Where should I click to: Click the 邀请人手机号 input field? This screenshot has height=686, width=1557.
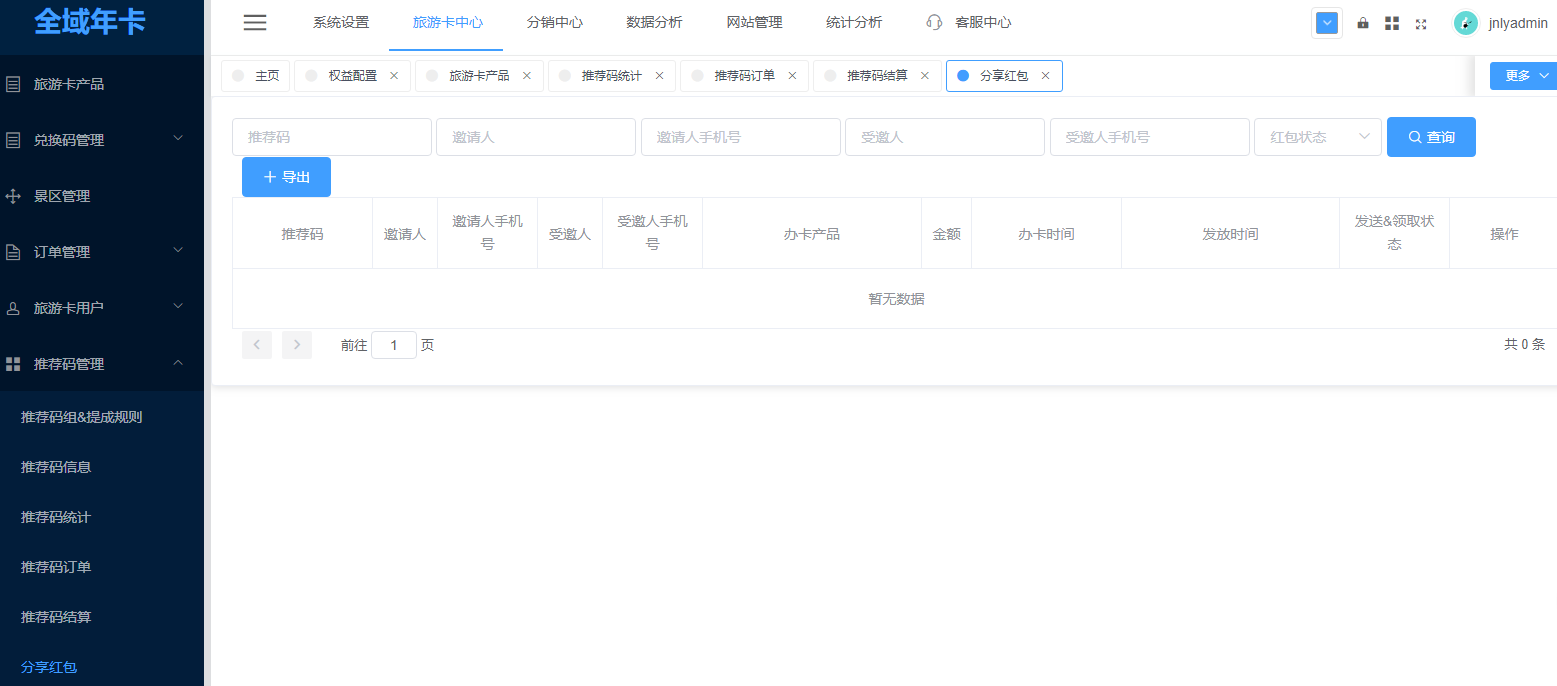pos(740,137)
